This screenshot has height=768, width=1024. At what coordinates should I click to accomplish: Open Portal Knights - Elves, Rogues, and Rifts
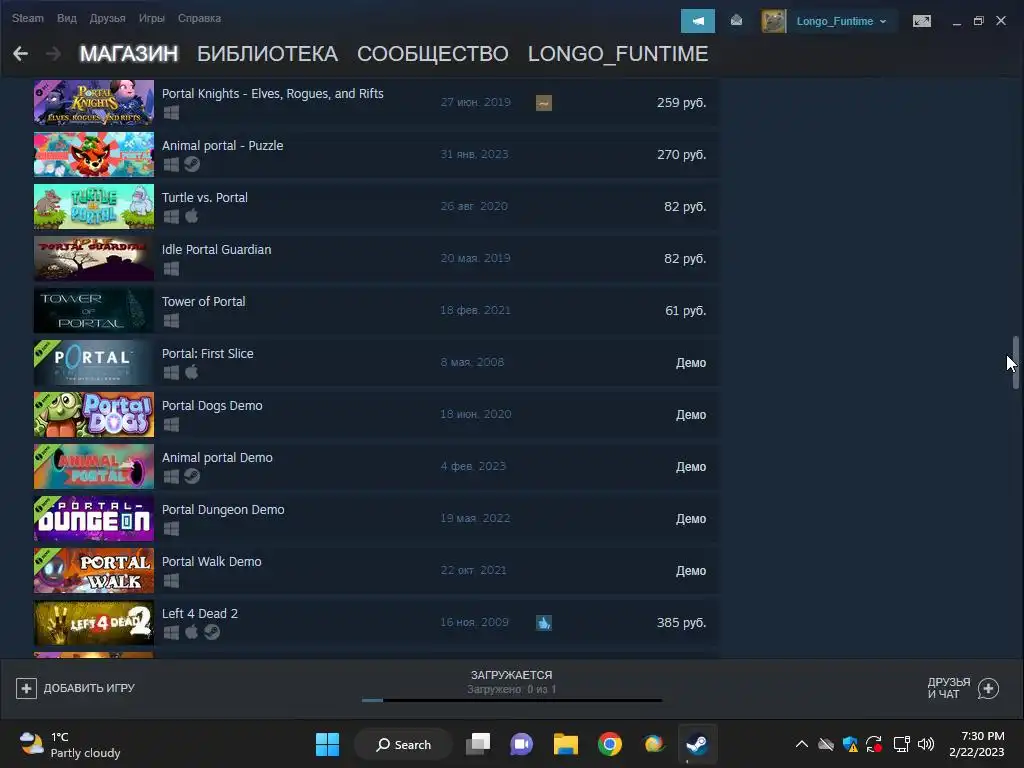point(376,103)
